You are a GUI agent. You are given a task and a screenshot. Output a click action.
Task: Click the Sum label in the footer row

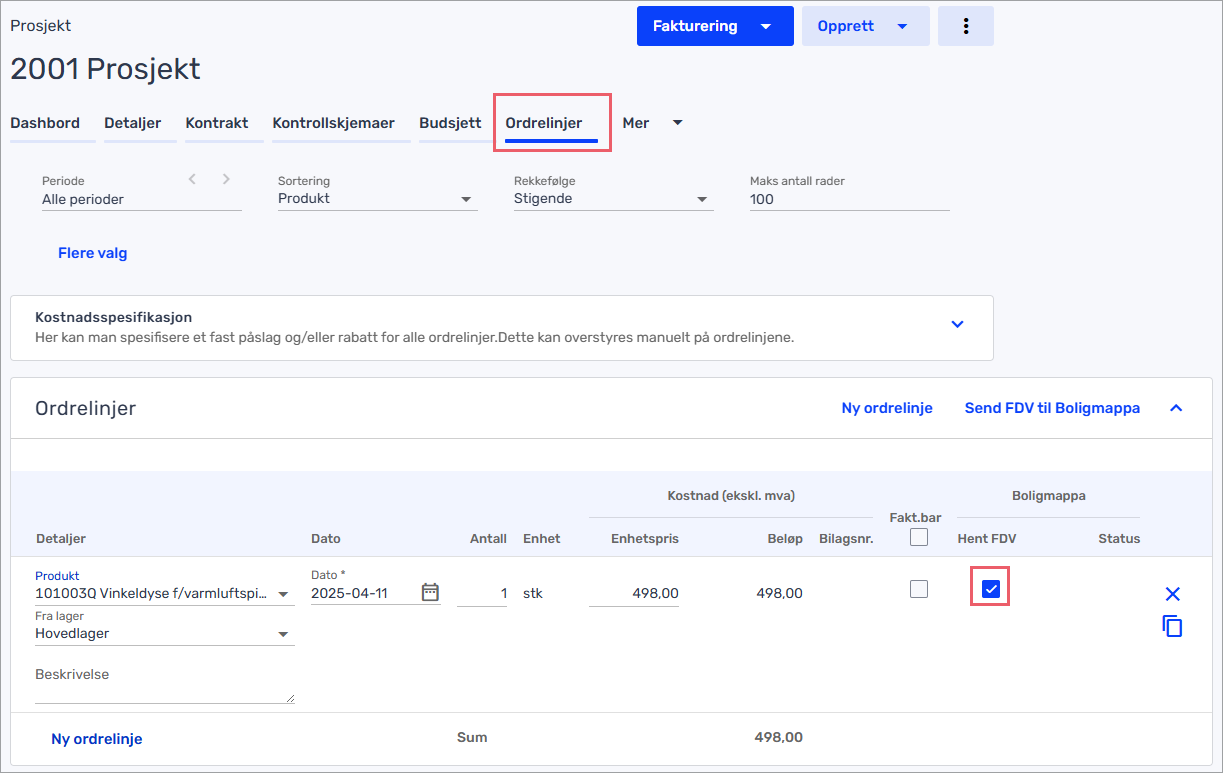472,738
